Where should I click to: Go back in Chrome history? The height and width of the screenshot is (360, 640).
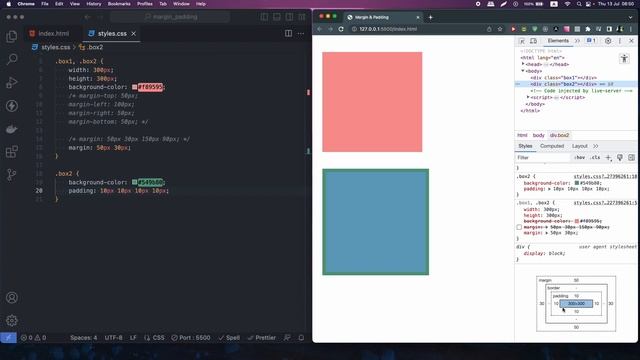[x=320, y=29]
